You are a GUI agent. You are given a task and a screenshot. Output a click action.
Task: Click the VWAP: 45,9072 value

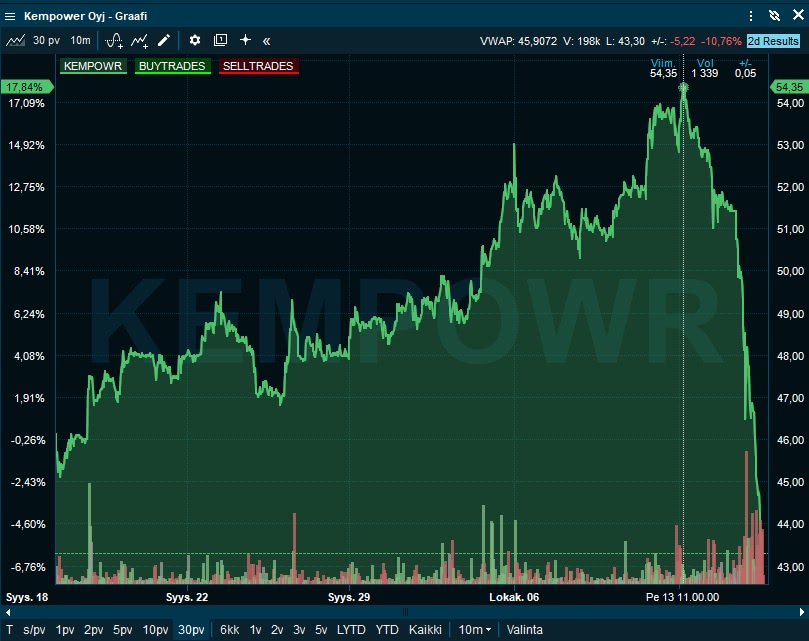click(x=518, y=41)
